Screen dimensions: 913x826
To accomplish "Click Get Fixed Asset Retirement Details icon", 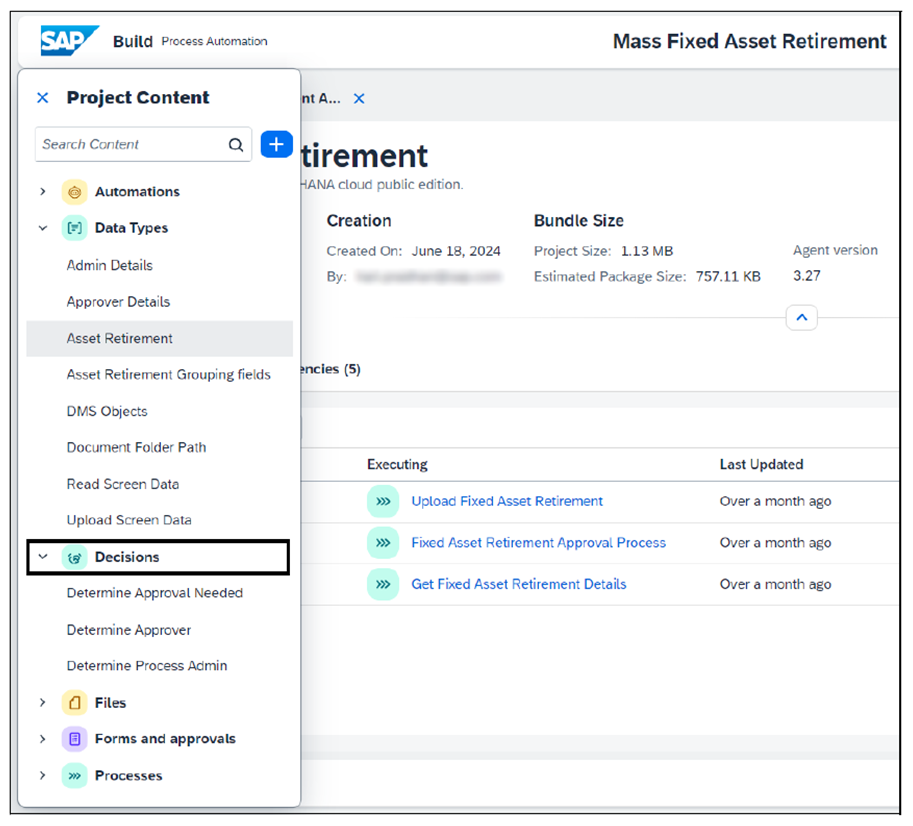I will (383, 584).
